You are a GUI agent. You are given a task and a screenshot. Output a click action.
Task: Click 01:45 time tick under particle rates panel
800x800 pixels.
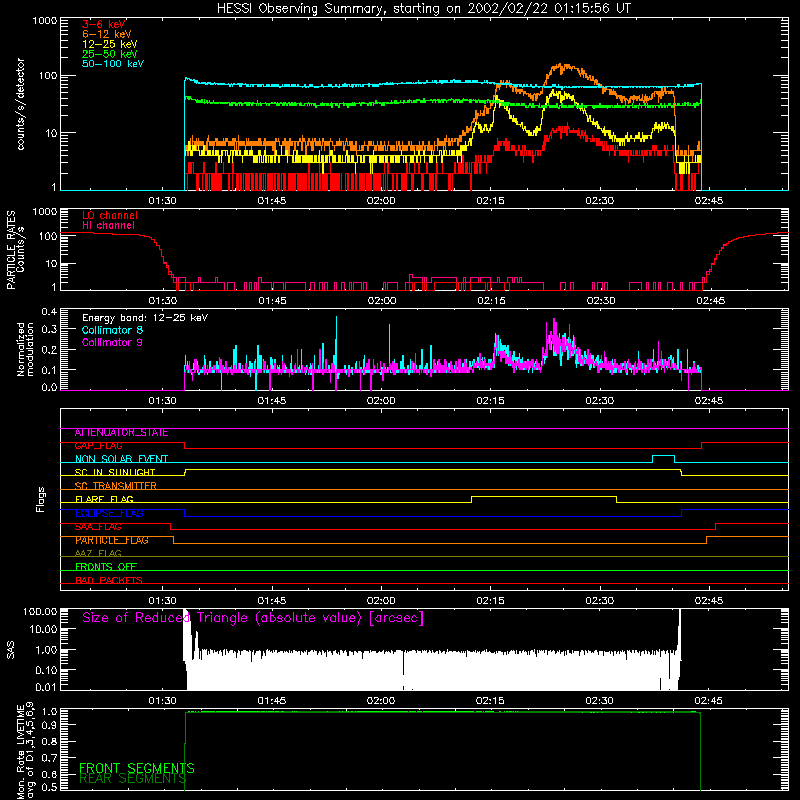(x=272, y=301)
